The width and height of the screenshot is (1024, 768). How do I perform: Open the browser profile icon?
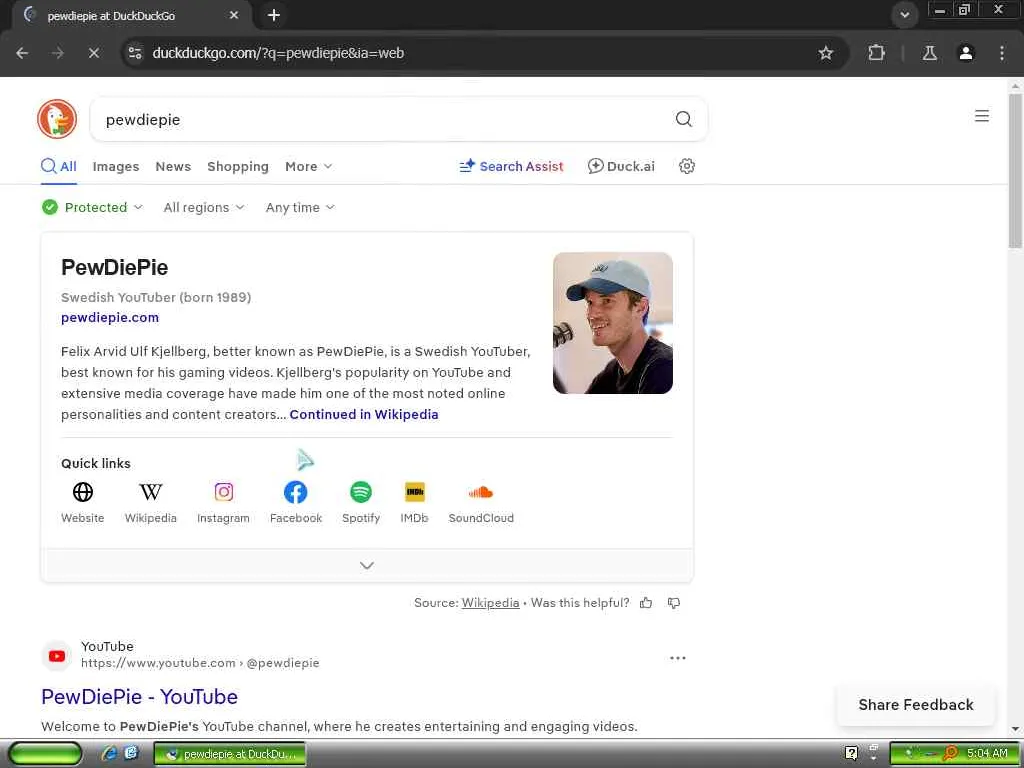point(966,53)
